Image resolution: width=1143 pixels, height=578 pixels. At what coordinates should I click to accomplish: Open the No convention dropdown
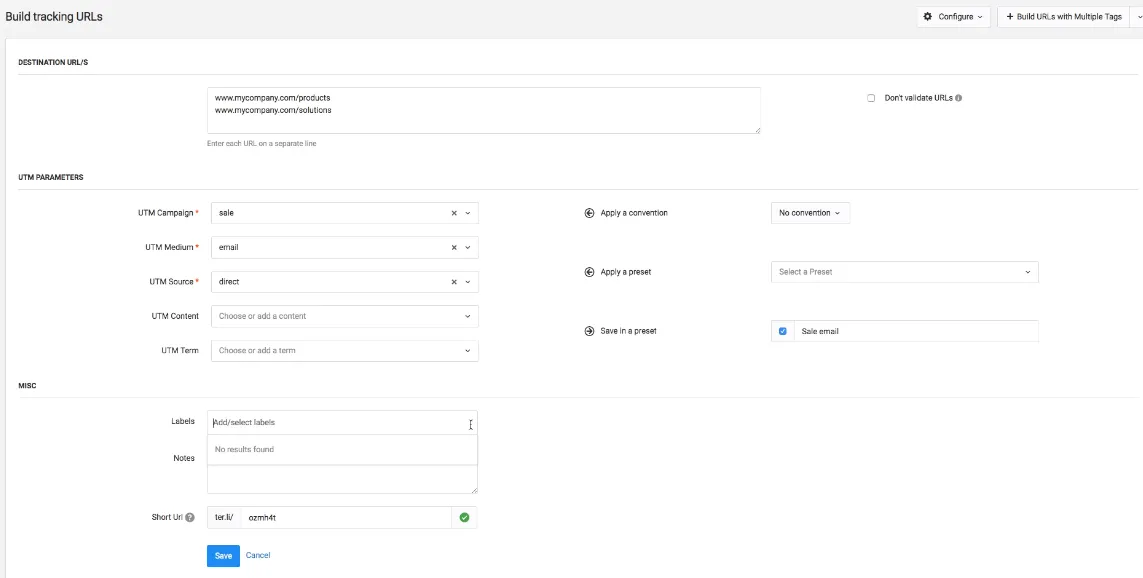click(x=808, y=212)
